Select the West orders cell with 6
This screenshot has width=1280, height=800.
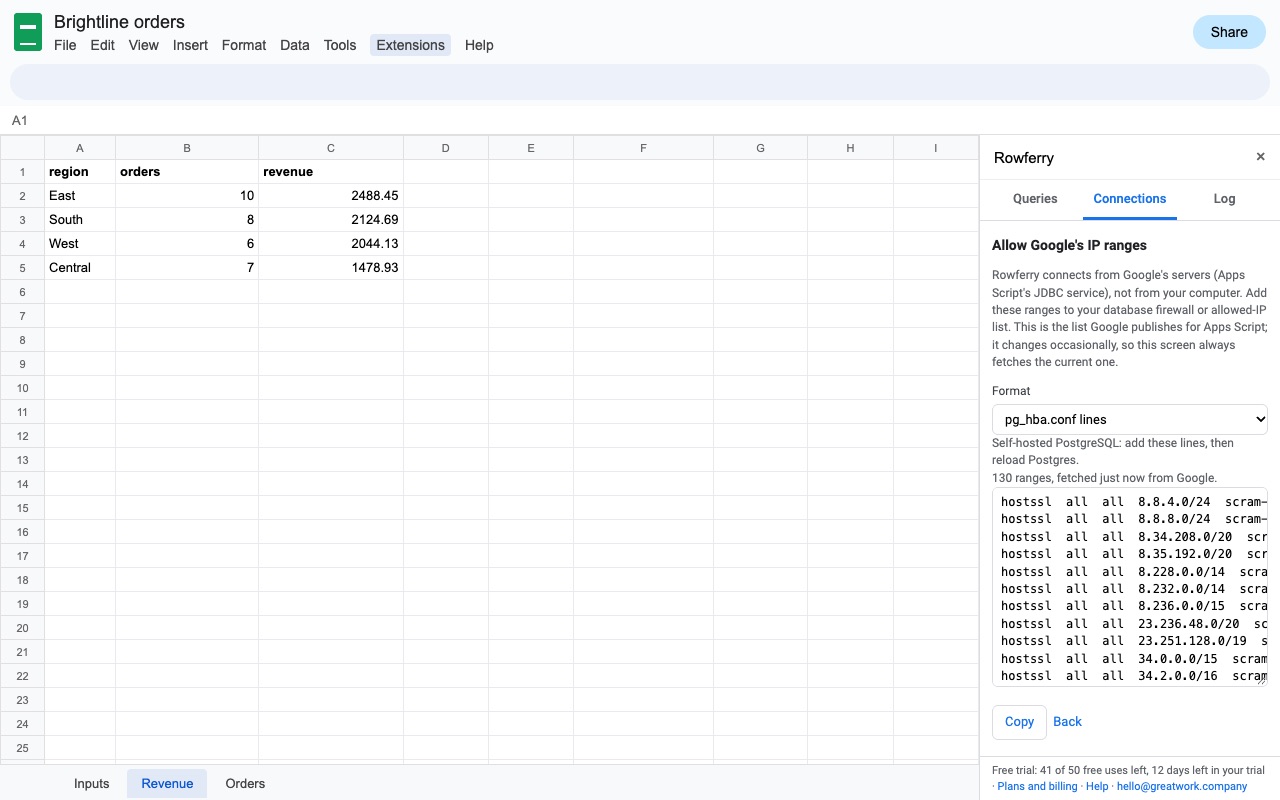point(187,244)
